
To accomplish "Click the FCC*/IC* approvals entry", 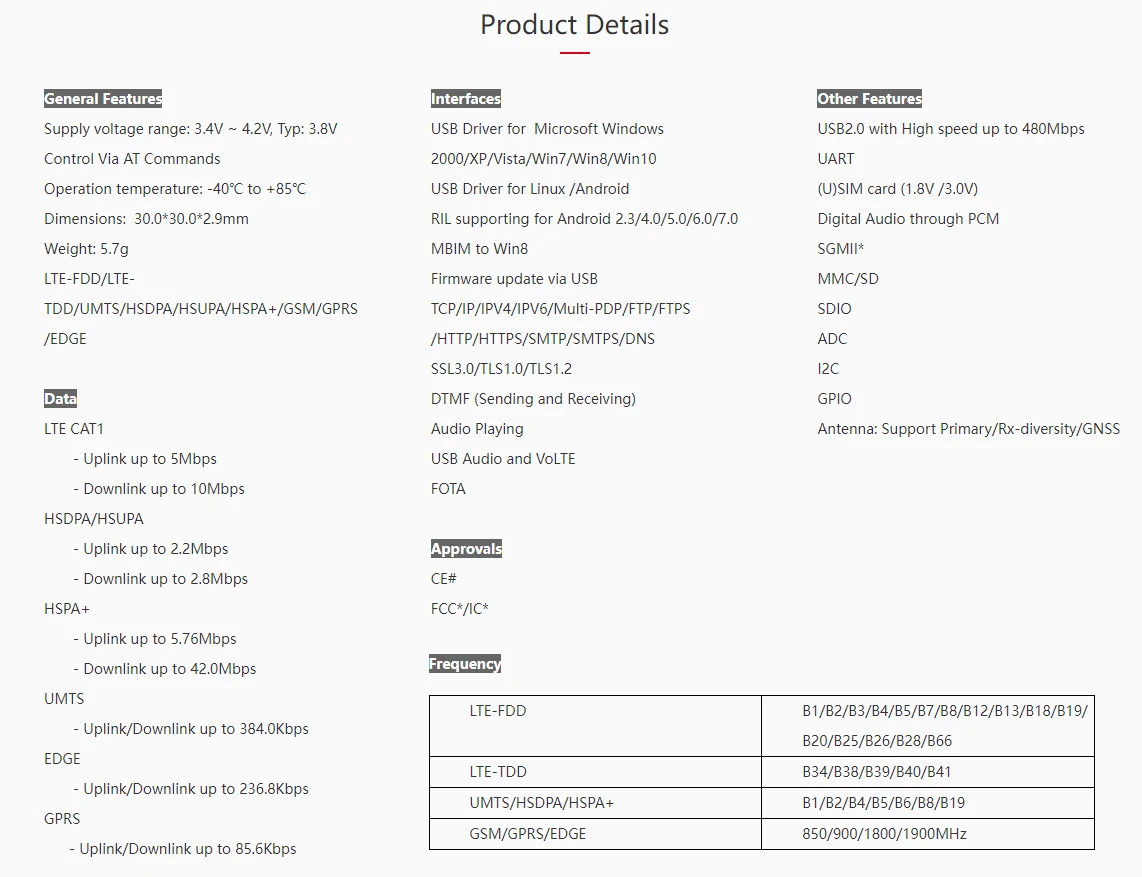I will coord(460,609).
